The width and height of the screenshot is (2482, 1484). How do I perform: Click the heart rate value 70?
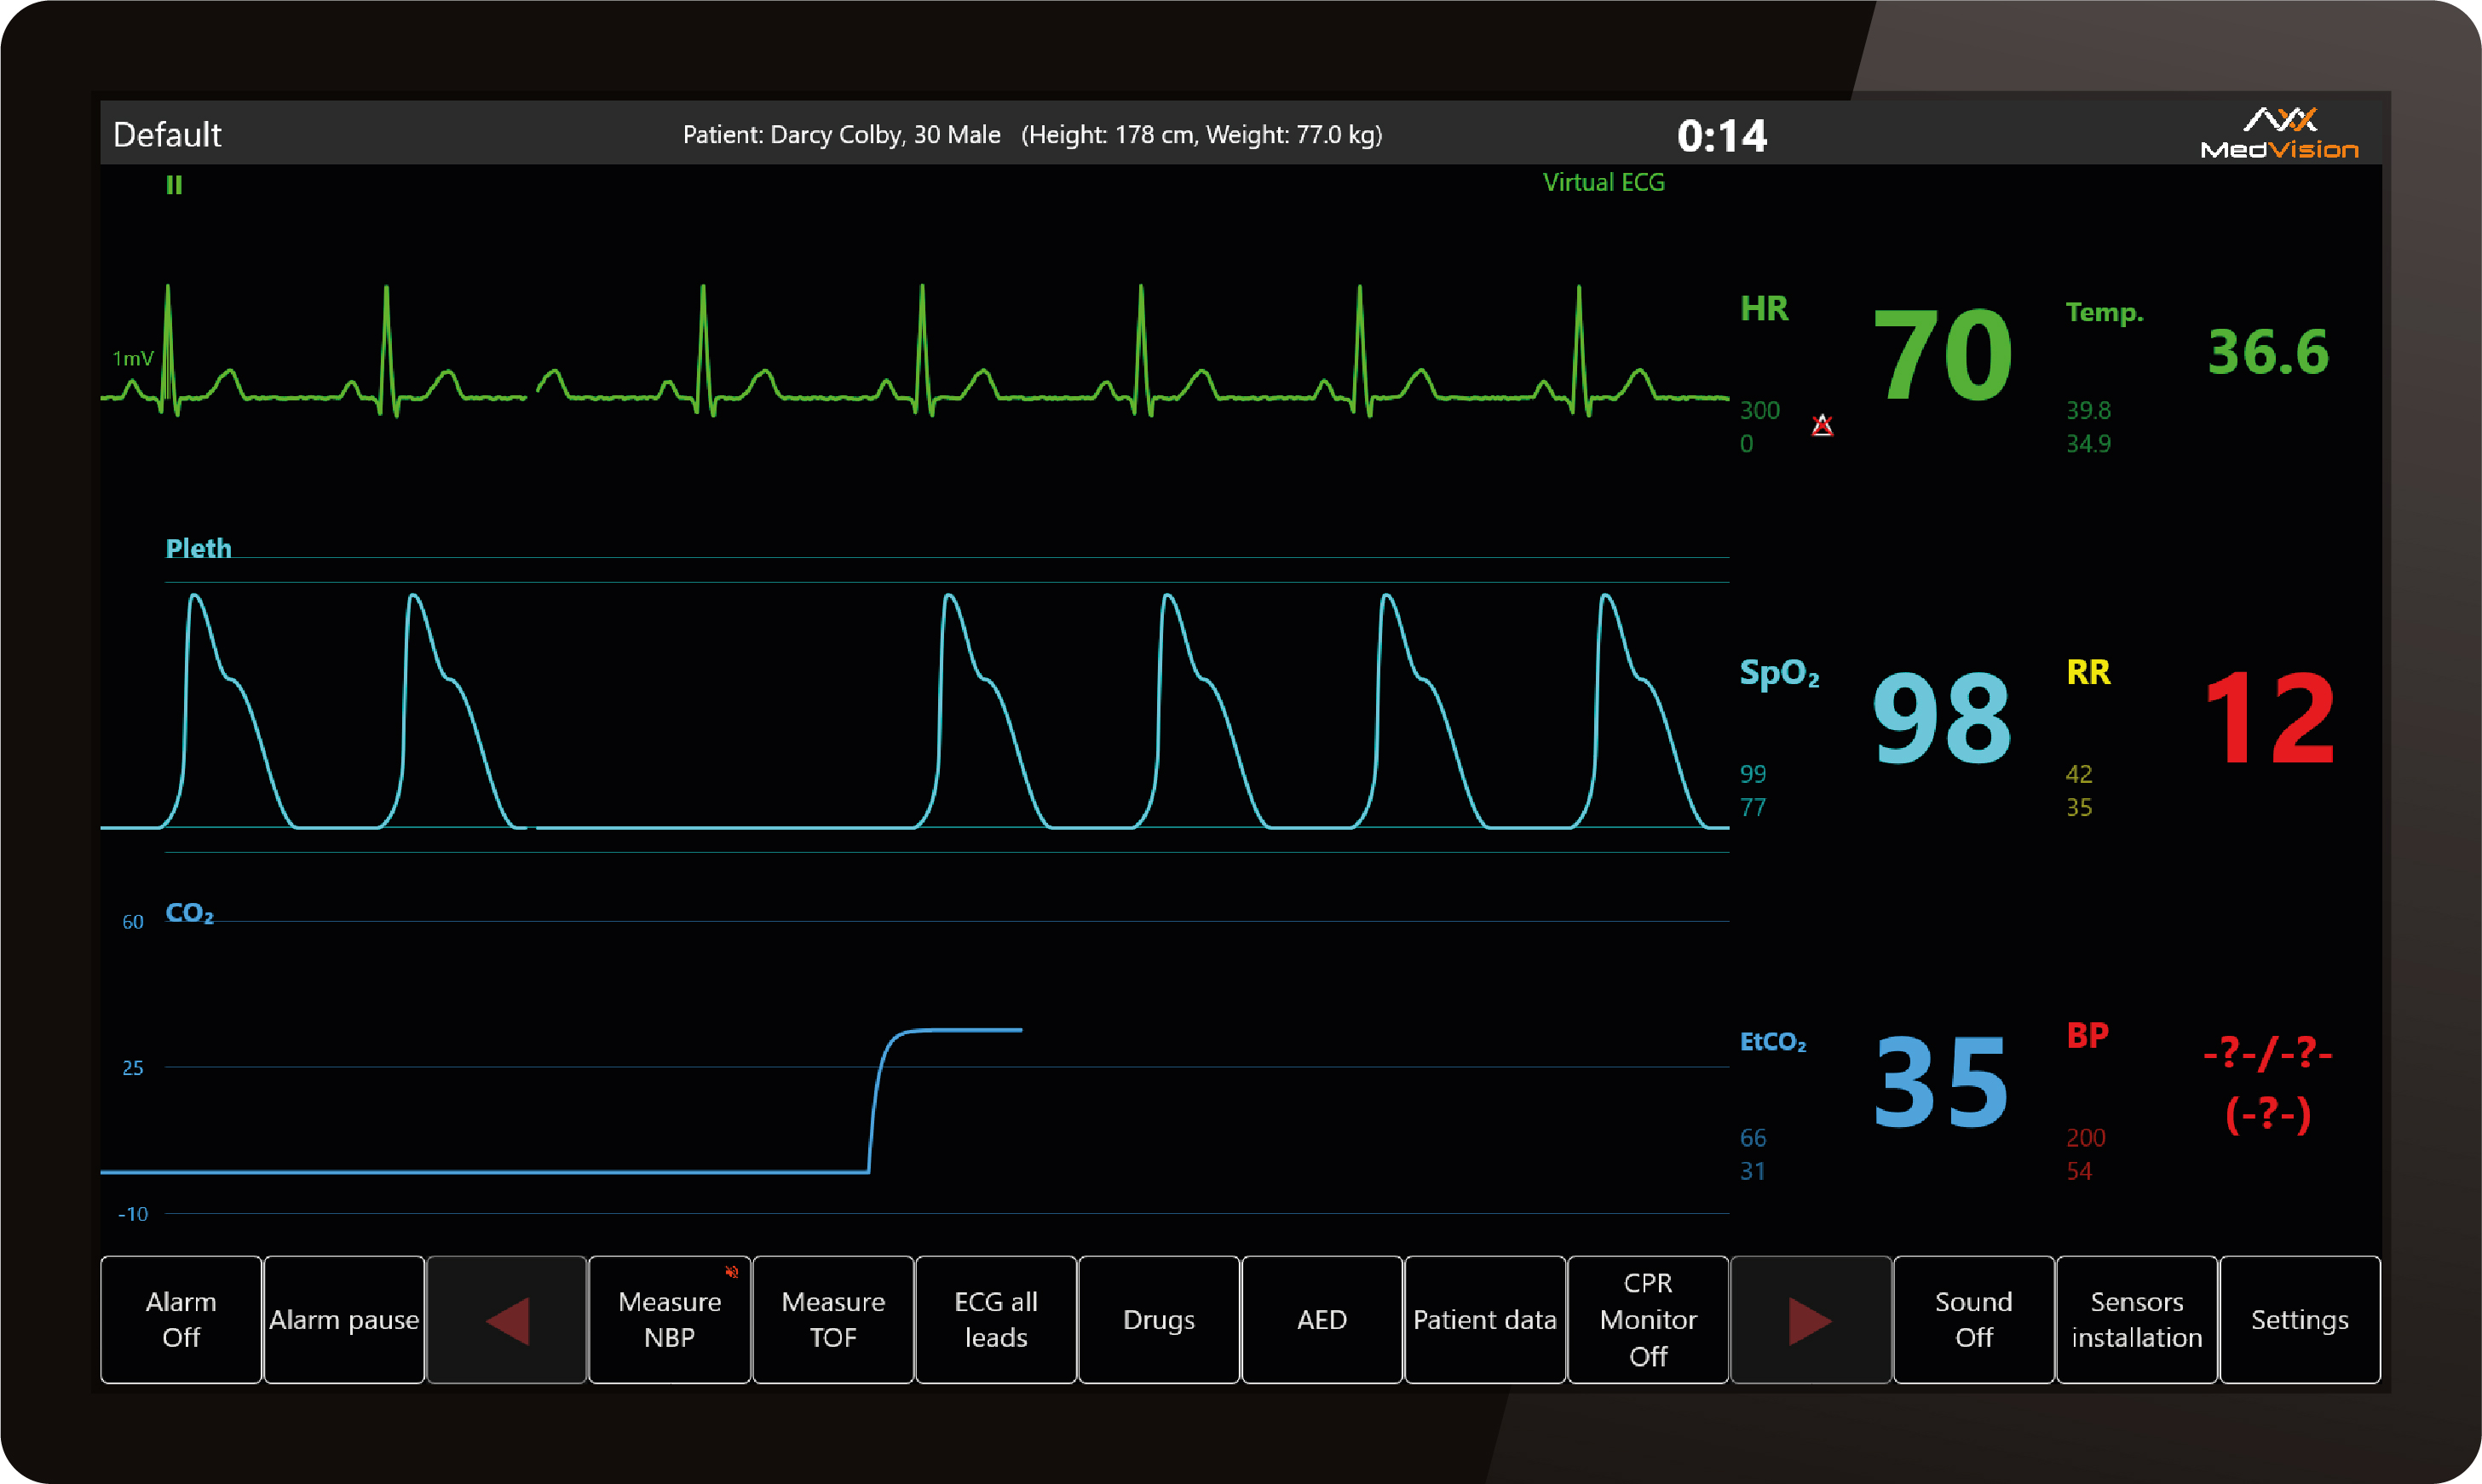[1941, 355]
